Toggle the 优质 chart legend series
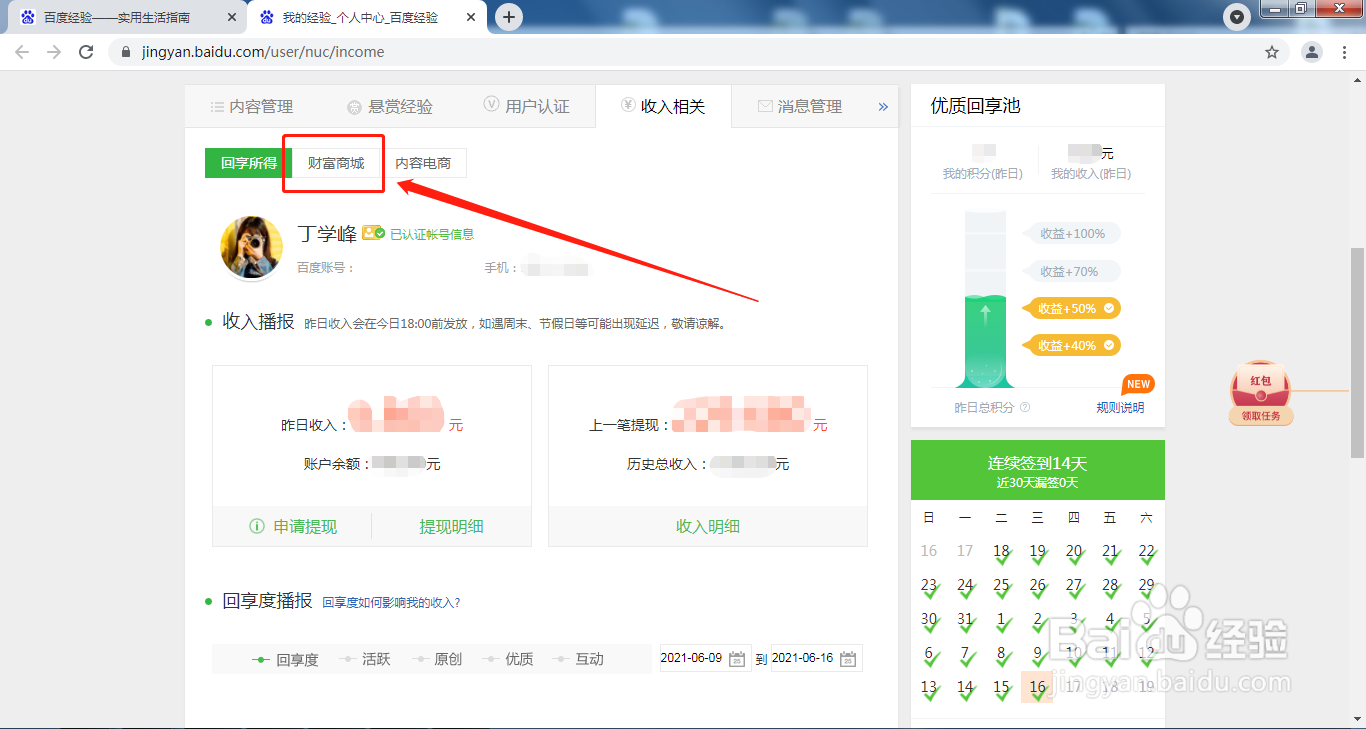Viewport: 1366px width, 729px height. click(x=508, y=659)
